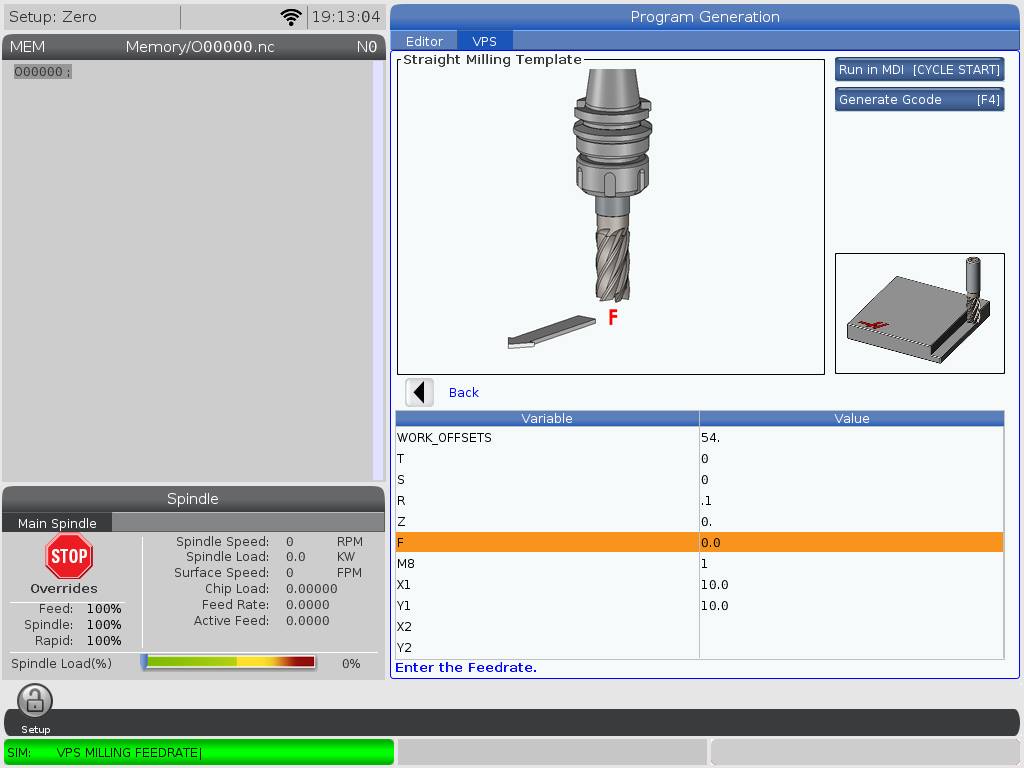Click the back arrow icon
The image size is (1024, 768).
pyautogui.click(x=419, y=392)
